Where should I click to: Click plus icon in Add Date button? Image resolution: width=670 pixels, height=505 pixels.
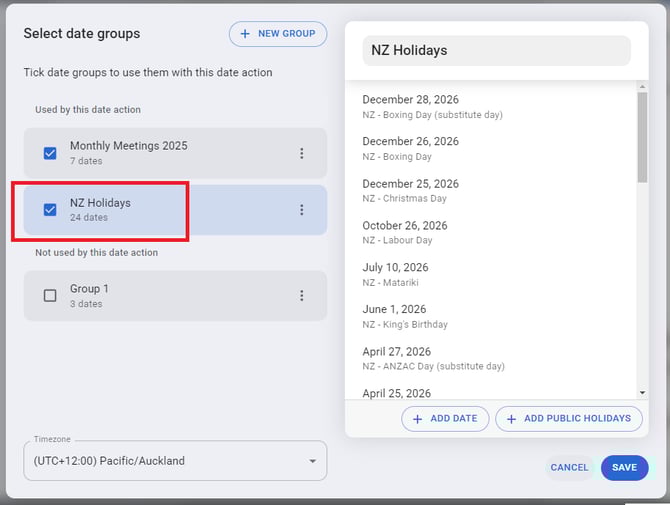418,419
